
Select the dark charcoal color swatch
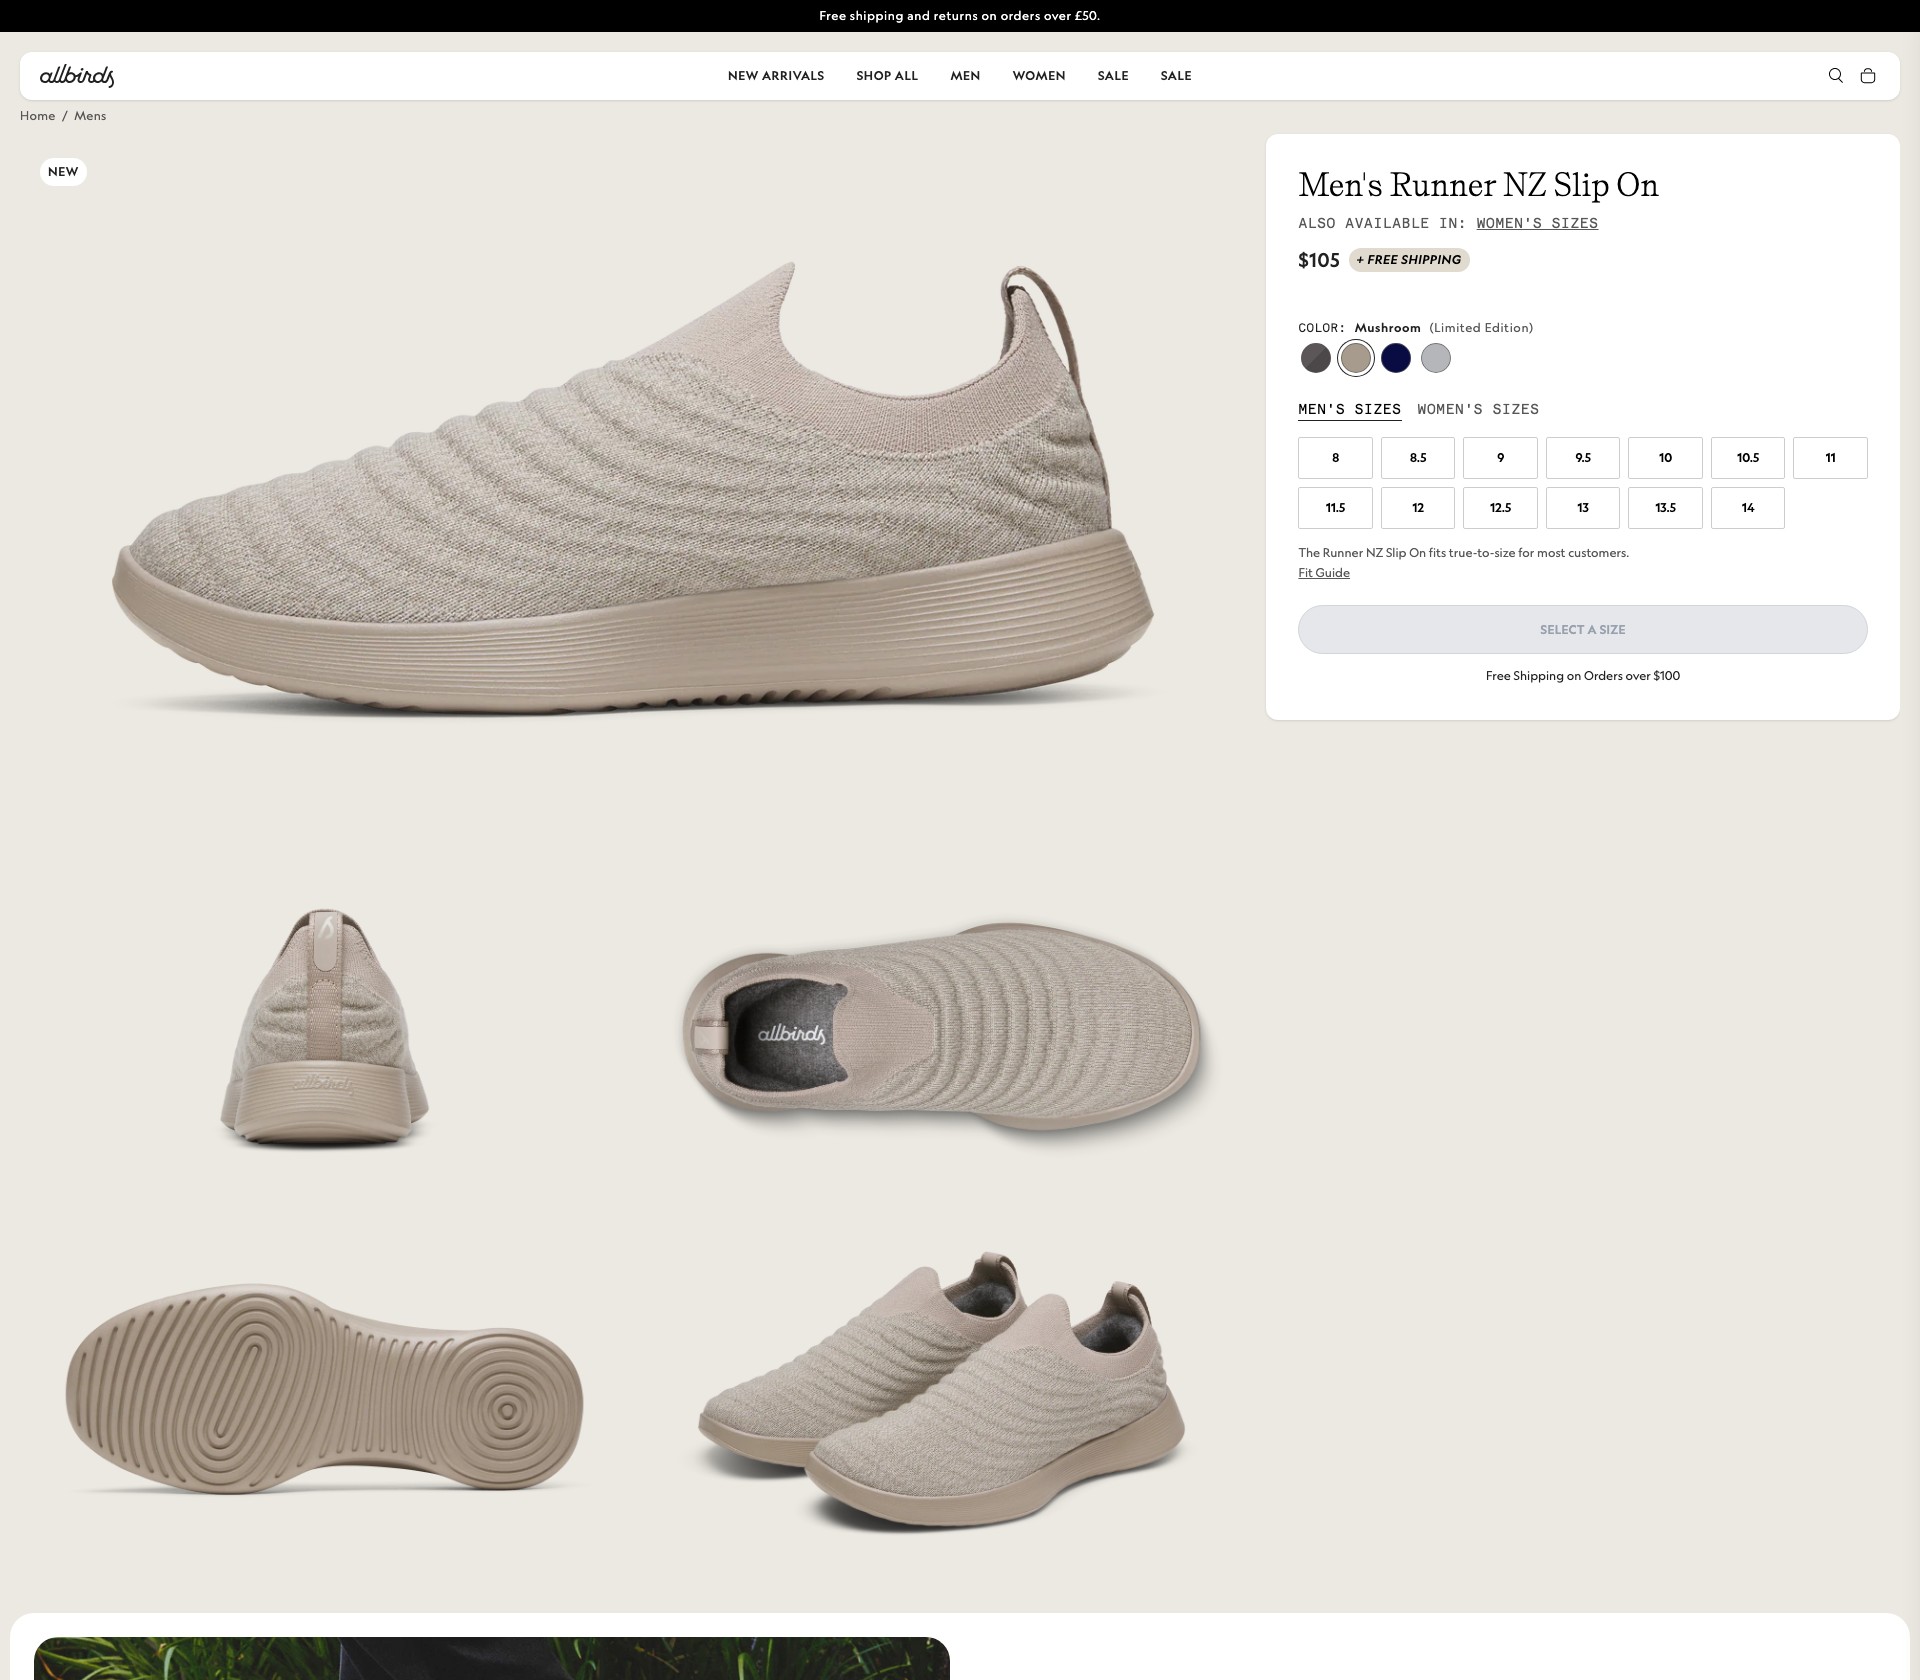point(1315,358)
